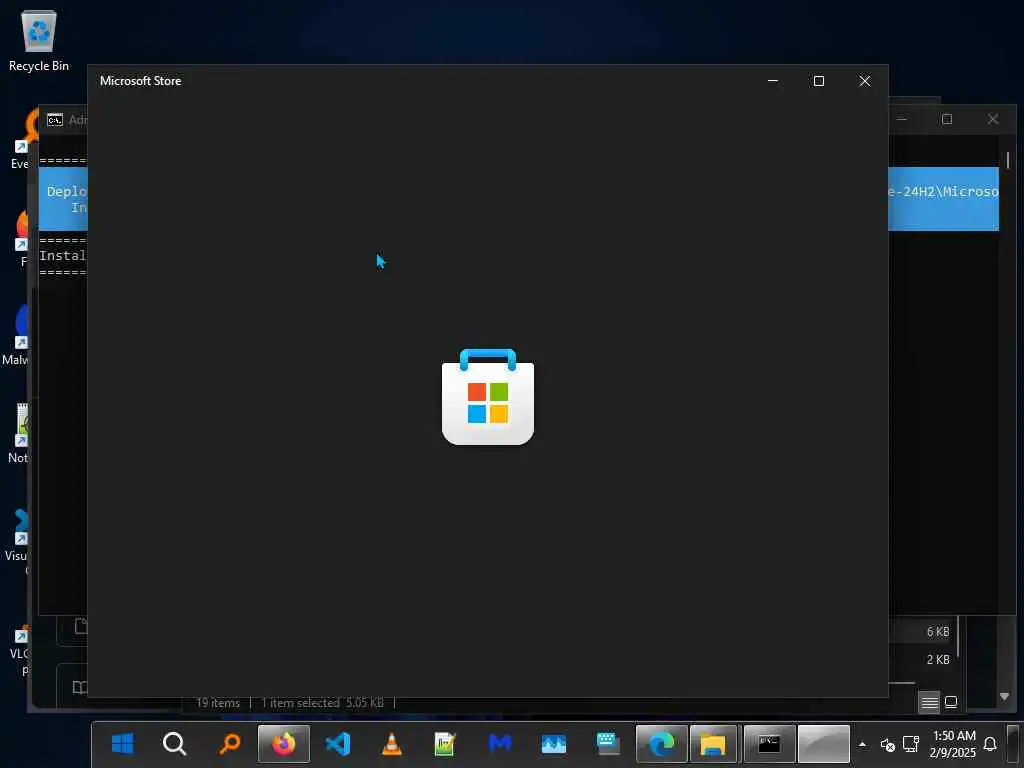Select the Recycle Bin desktop icon

pos(39,40)
